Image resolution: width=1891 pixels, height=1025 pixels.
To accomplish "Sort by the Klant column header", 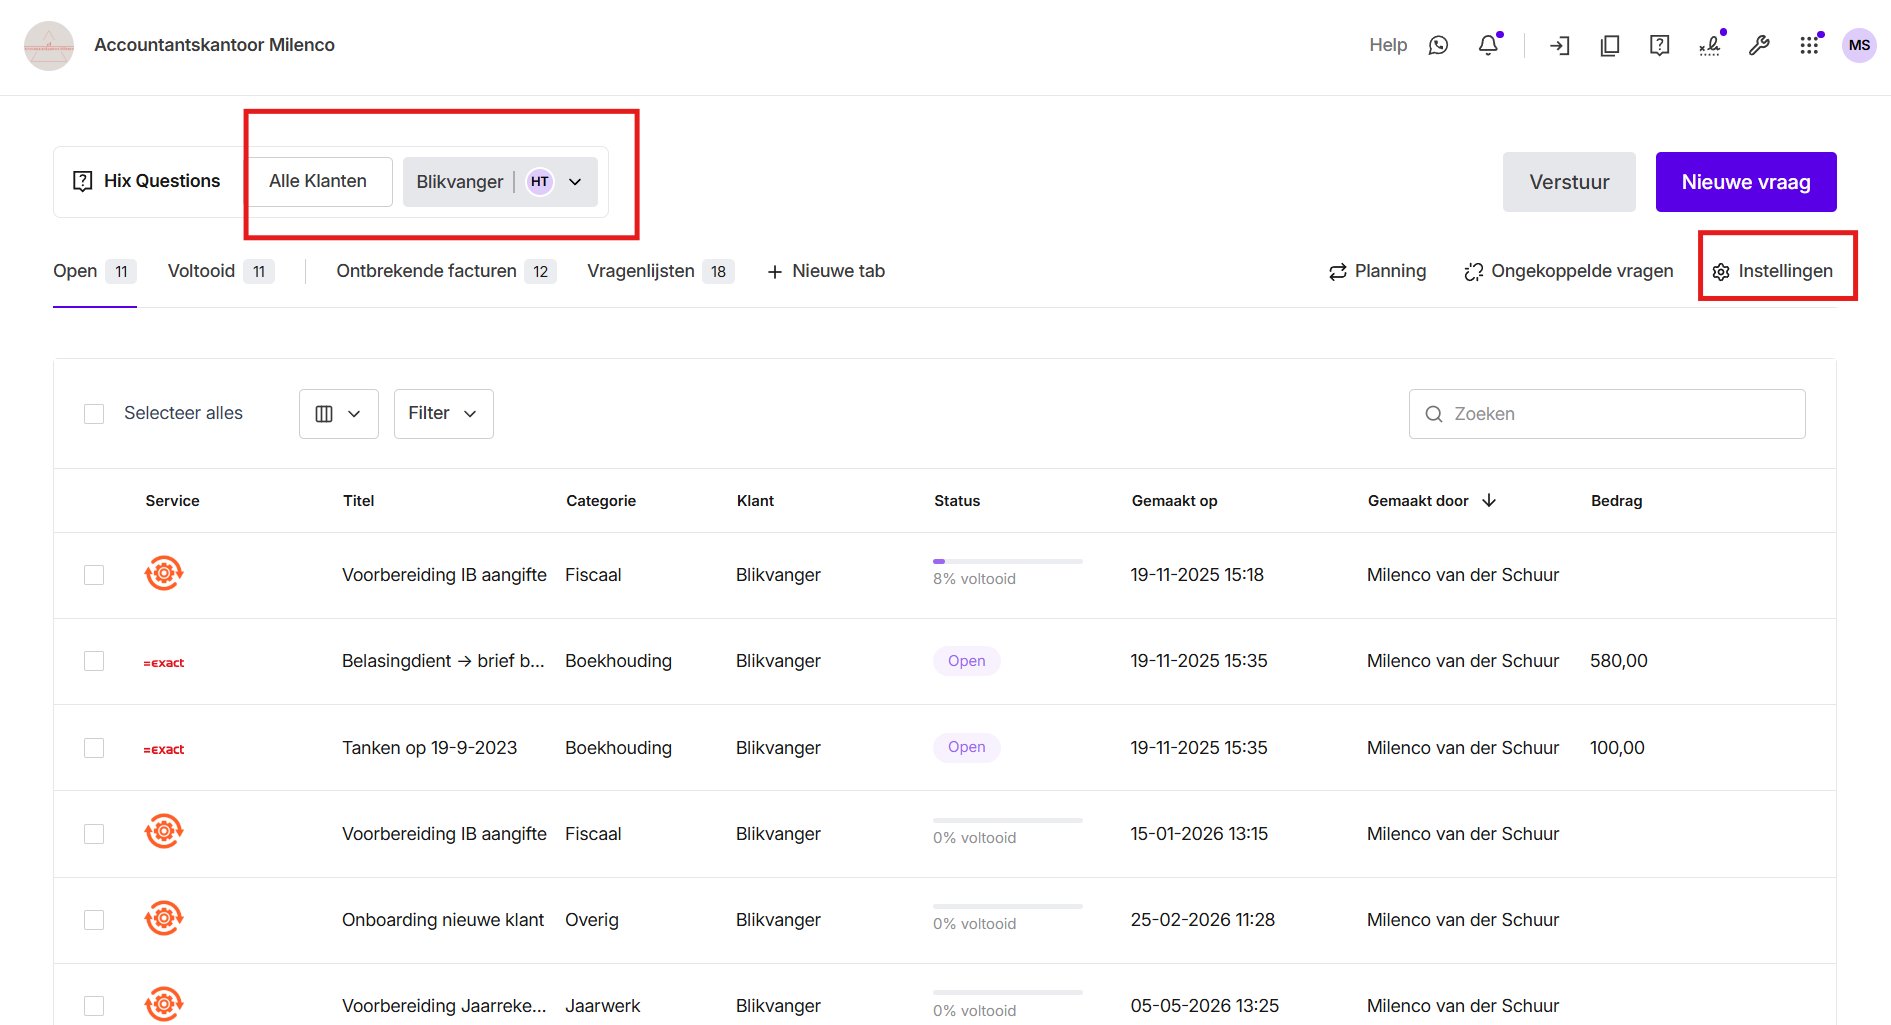I will click(755, 500).
